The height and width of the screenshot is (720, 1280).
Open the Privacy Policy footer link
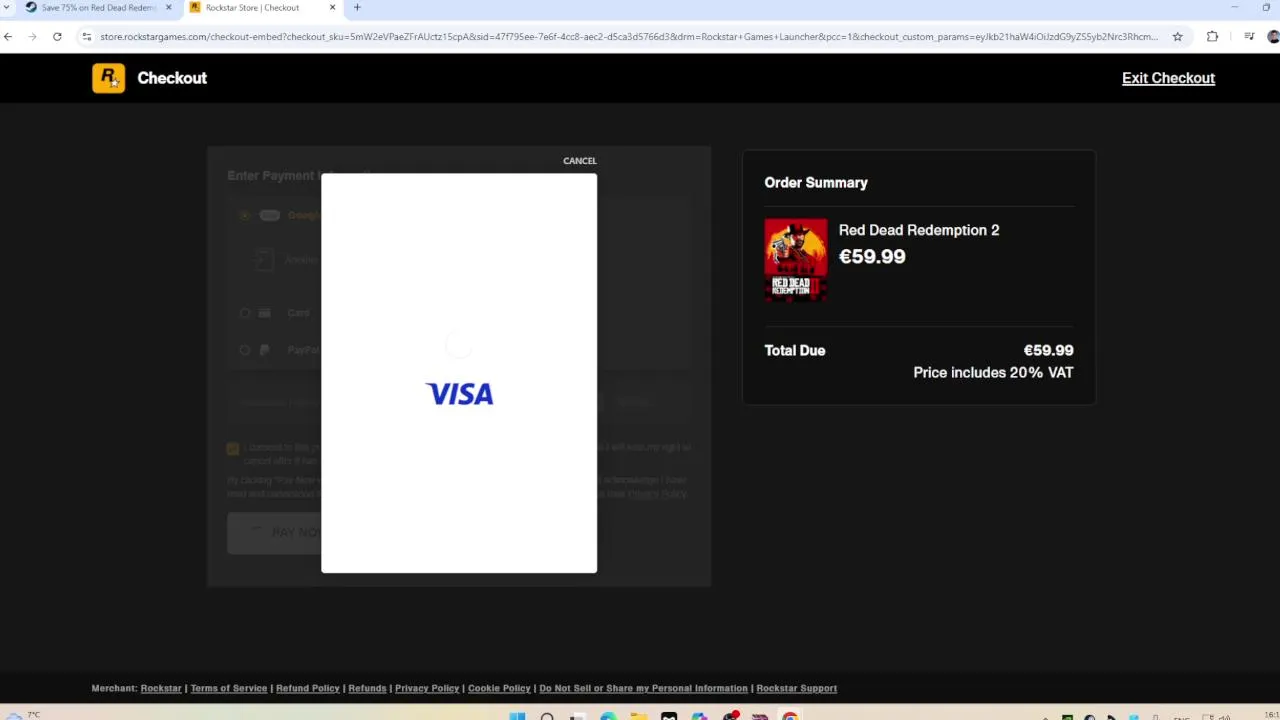[x=427, y=688]
